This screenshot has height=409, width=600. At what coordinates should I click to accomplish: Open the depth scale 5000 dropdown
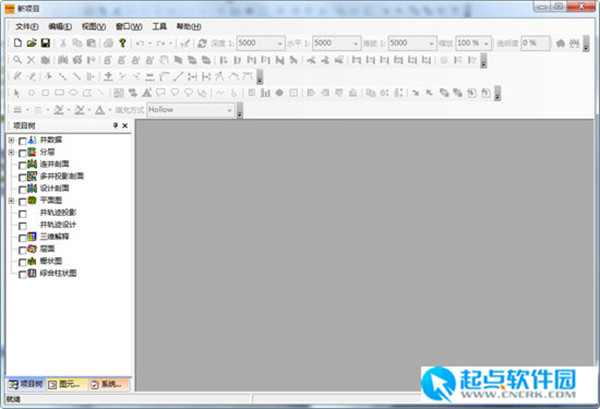[x=279, y=44]
